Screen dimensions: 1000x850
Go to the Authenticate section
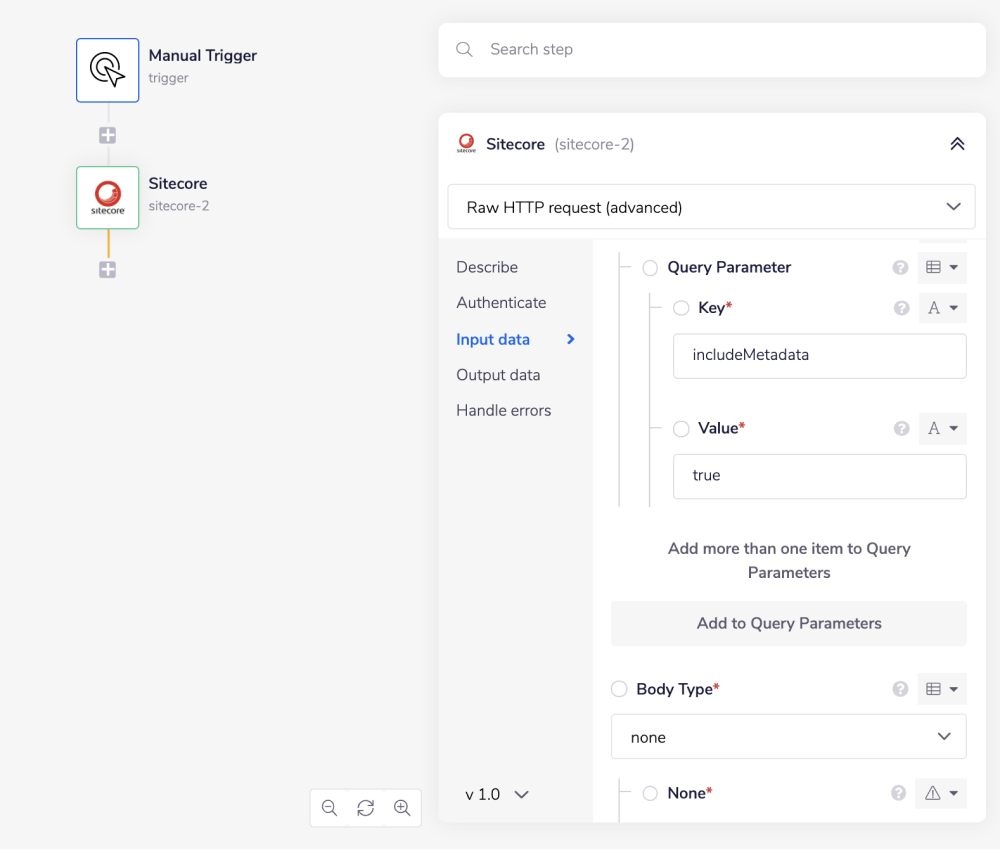501,303
